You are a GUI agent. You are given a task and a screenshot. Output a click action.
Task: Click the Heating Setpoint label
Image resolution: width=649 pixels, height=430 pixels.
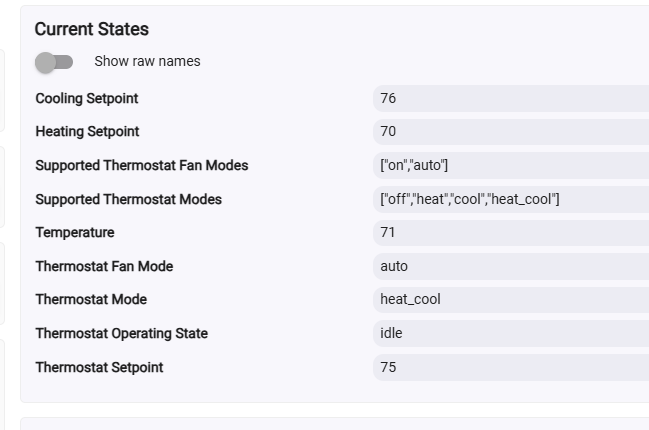coord(87,131)
